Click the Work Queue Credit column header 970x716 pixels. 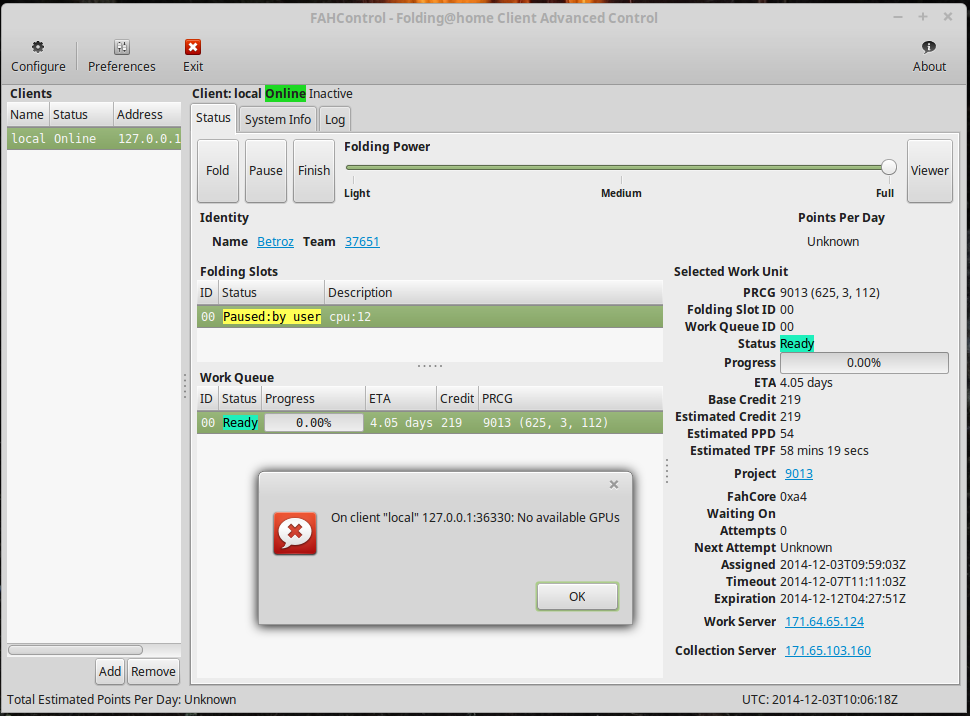457,399
